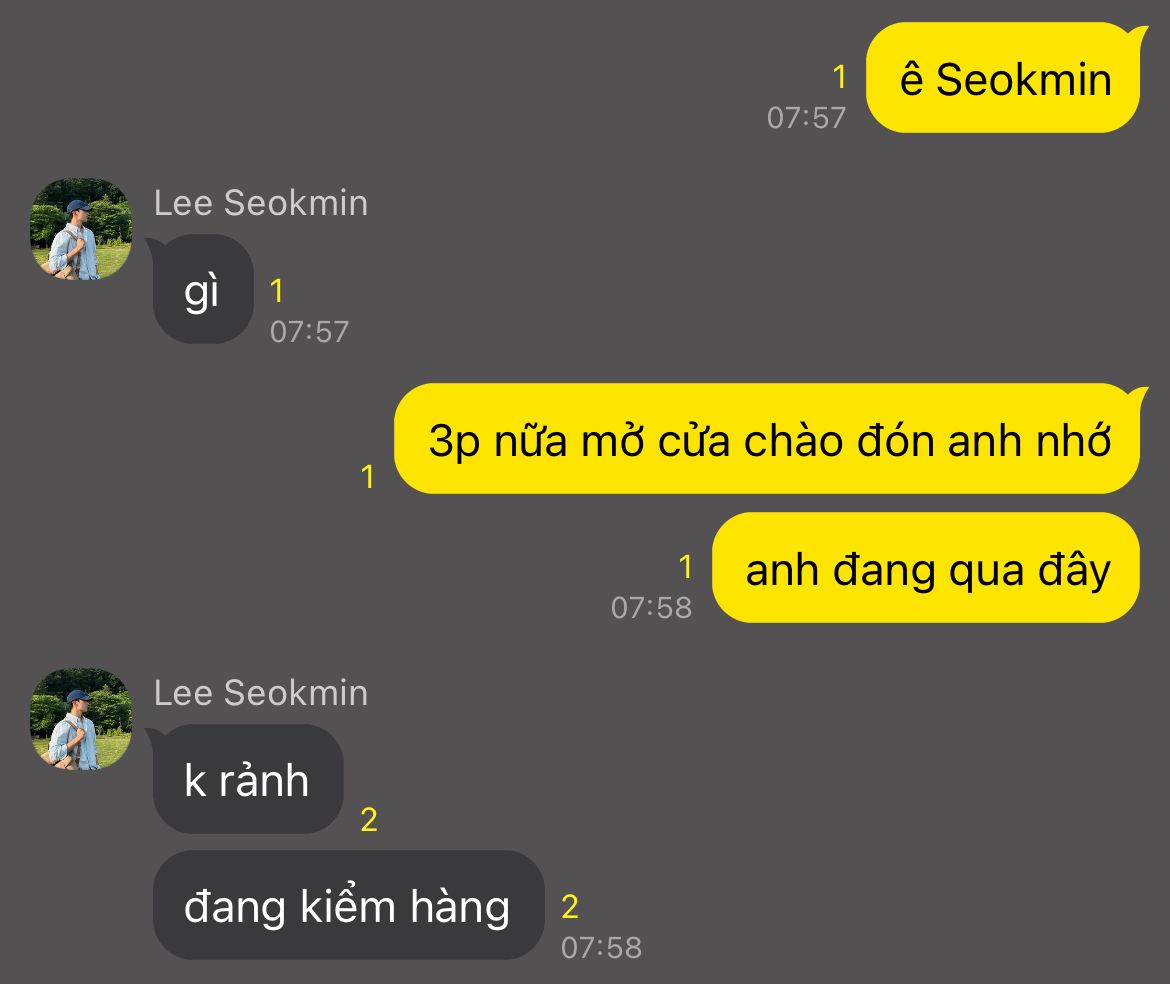Click the first 'Lee Seokmin' sender name
Image resolution: width=1170 pixels, height=984 pixels.
[x=260, y=203]
